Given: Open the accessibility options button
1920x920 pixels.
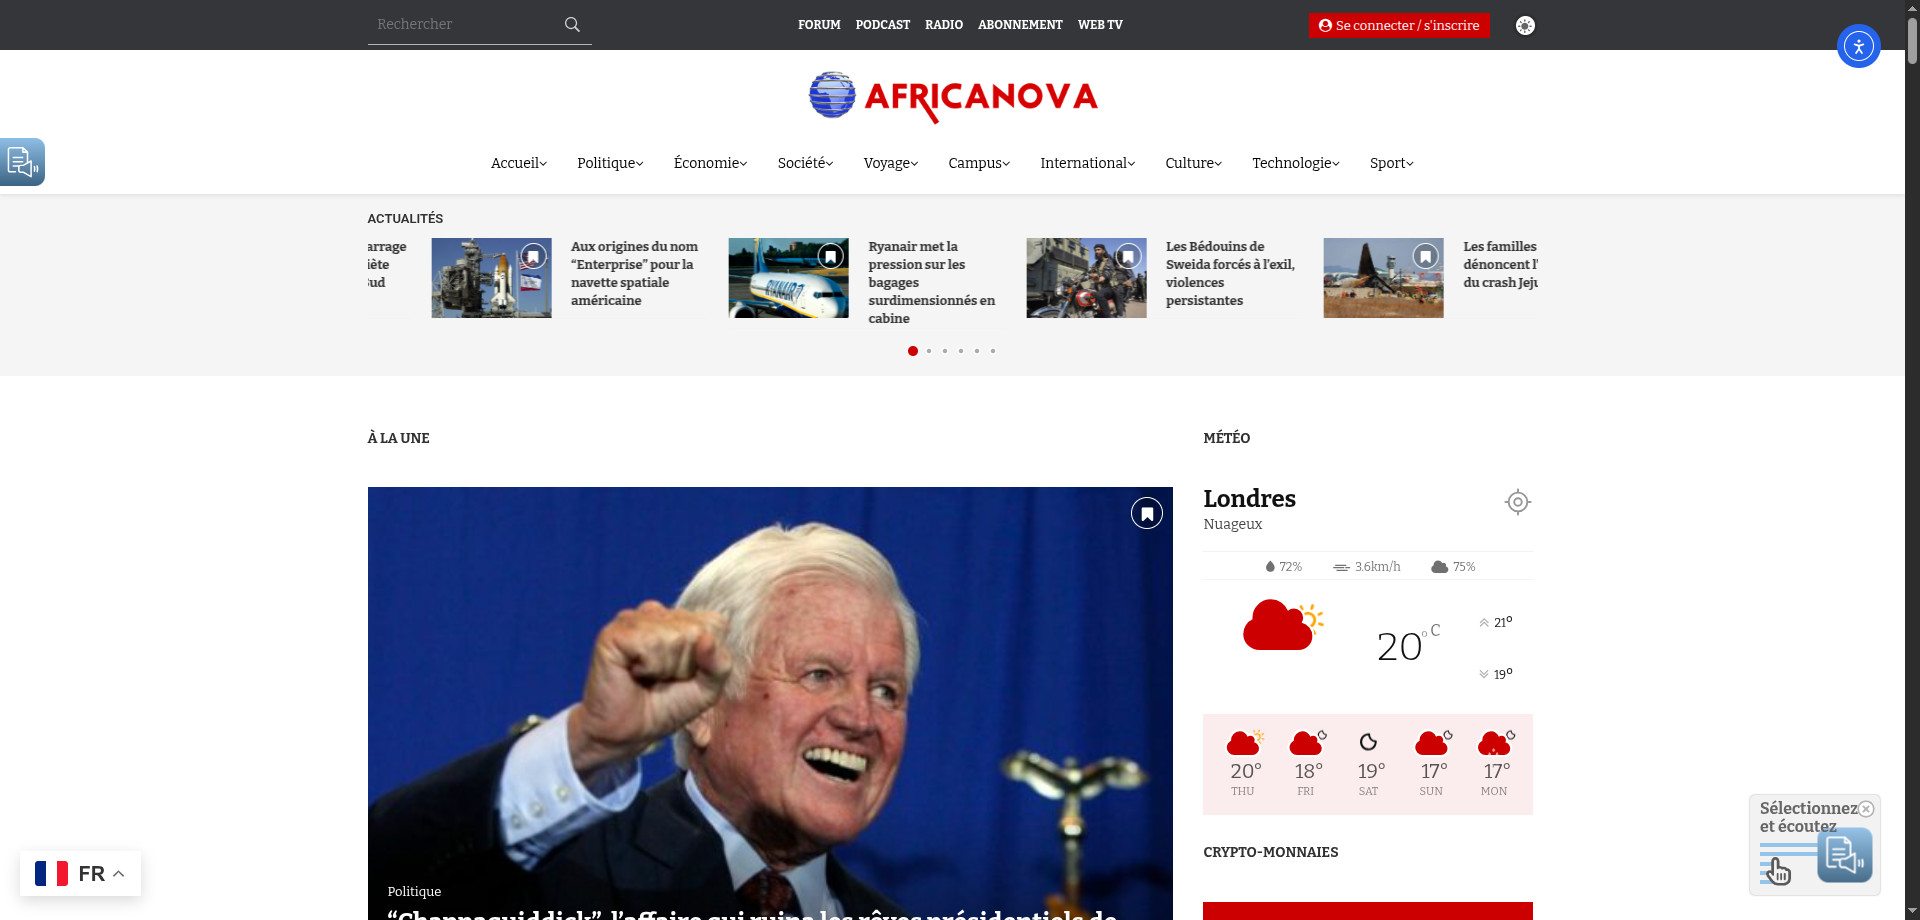Looking at the screenshot, I should pos(1858,46).
